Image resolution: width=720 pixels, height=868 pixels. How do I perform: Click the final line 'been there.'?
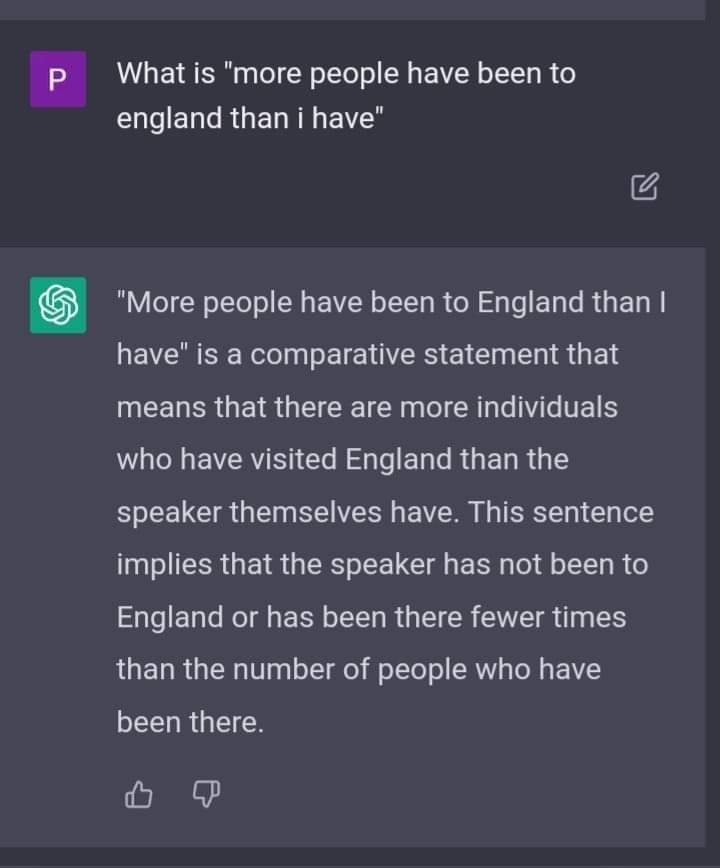[x=190, y=721]
